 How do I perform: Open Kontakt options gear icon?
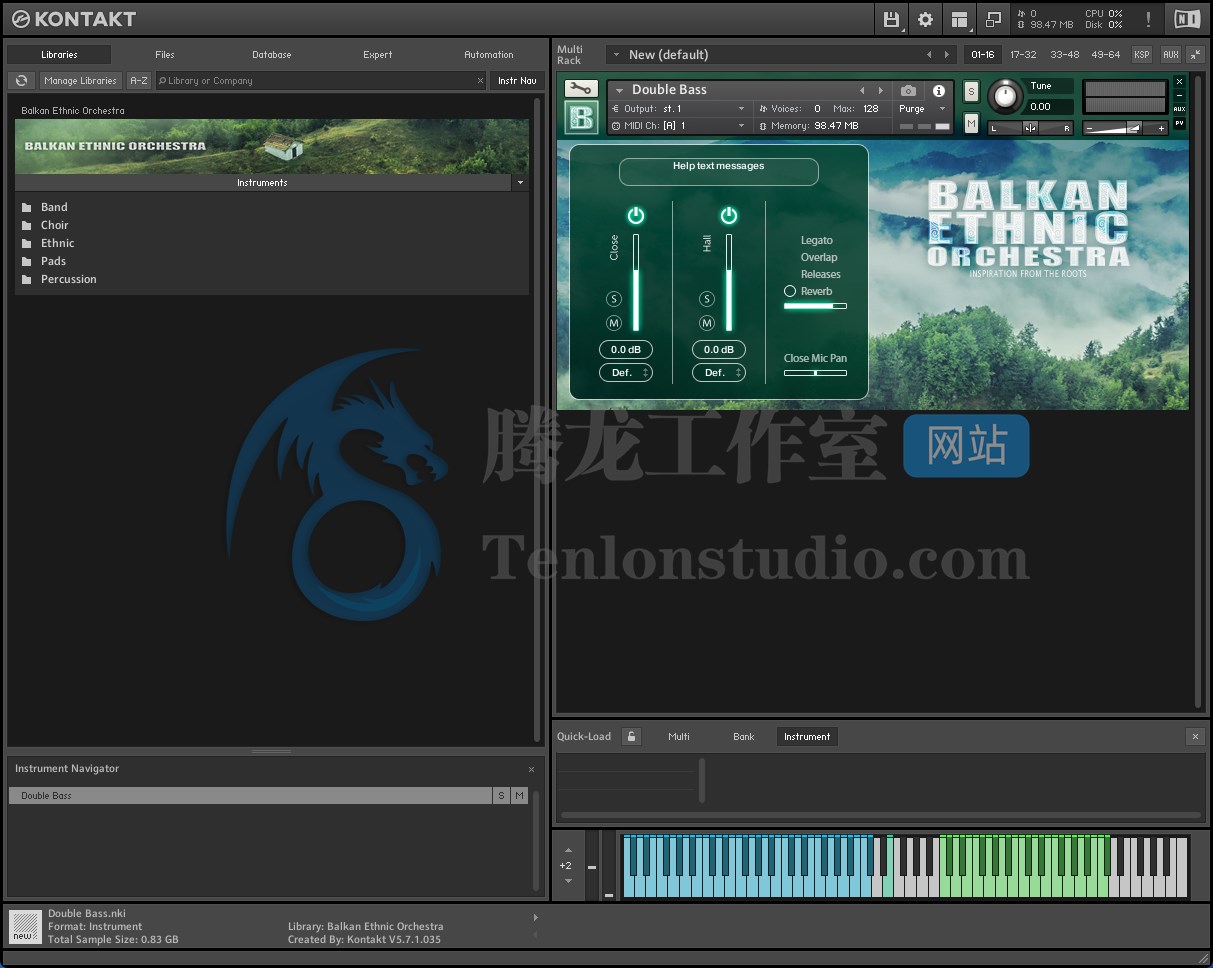tap(925, 19)
